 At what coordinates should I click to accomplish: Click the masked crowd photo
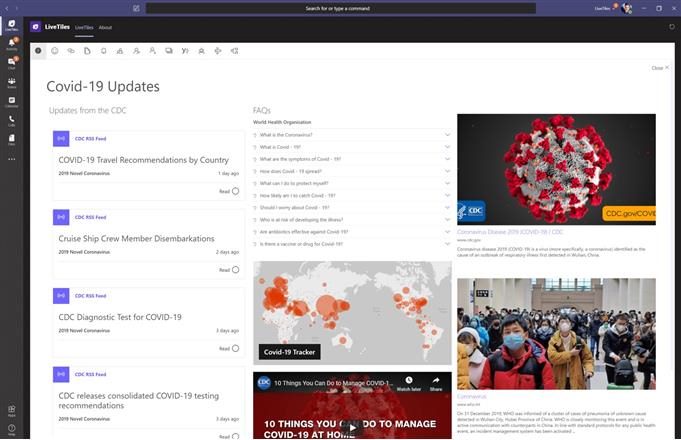556,334
